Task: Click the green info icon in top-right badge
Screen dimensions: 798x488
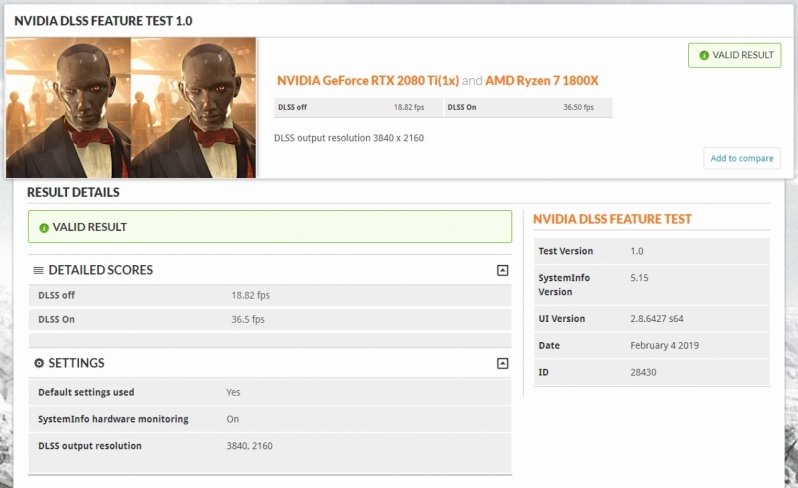Action: pyautogui.click(x=704, y=55)
